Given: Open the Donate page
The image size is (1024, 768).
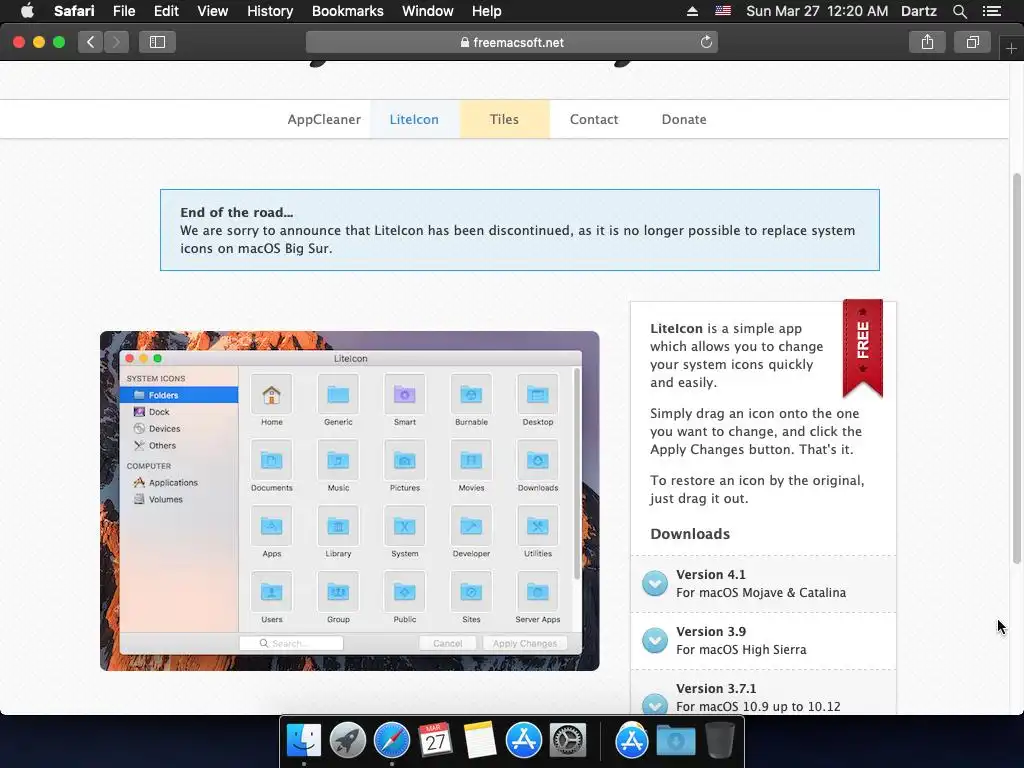Looking at the screenshot, I should 684,120.
